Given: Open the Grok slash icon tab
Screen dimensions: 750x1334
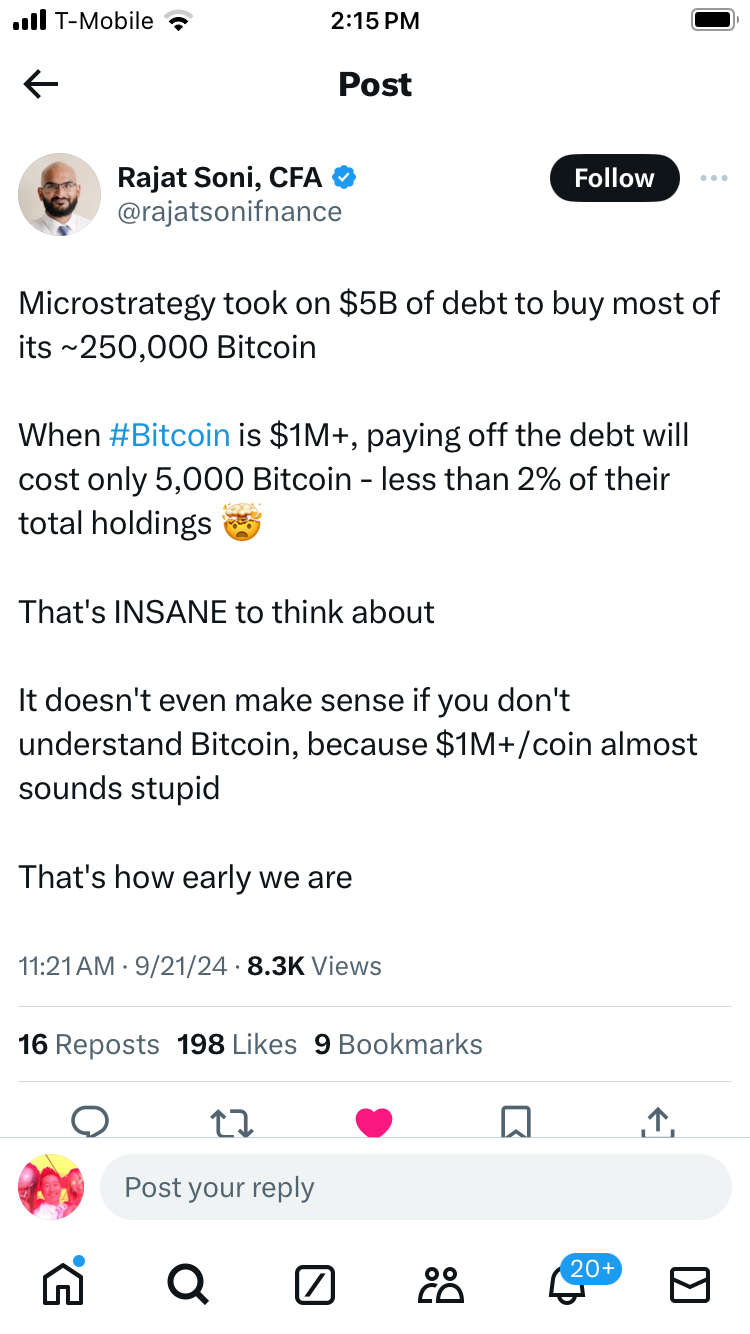Looking at the screenshot, I should point(314,1284).
